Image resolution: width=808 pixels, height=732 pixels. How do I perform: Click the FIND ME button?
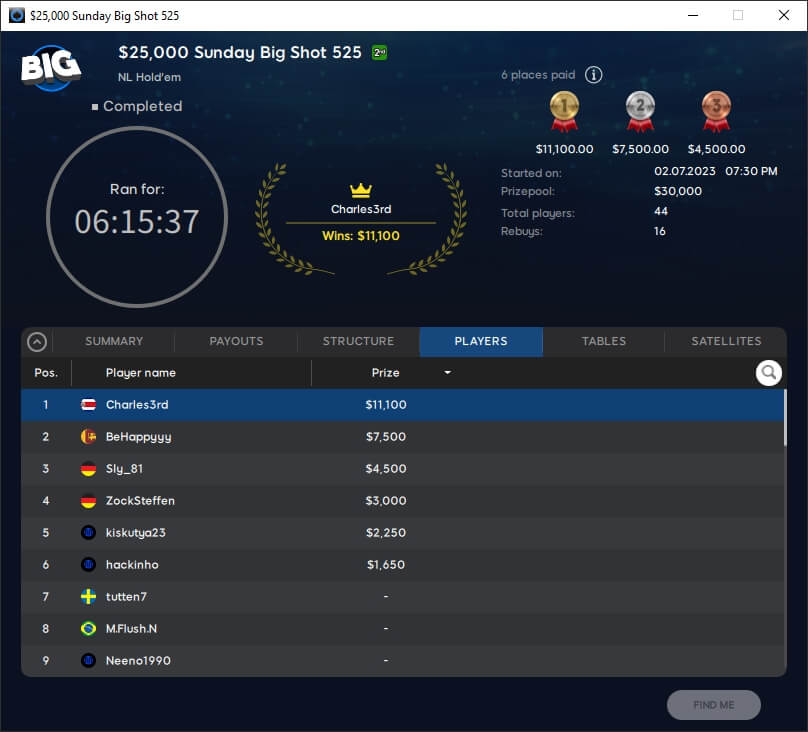point(713,705)
